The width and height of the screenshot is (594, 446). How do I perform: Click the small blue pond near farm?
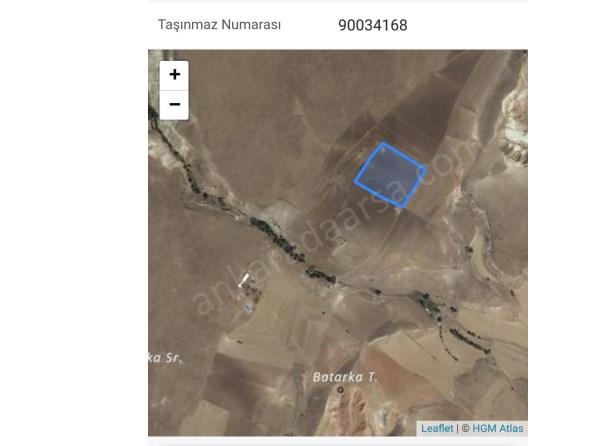pyautogui.click(x=248, y=308)
